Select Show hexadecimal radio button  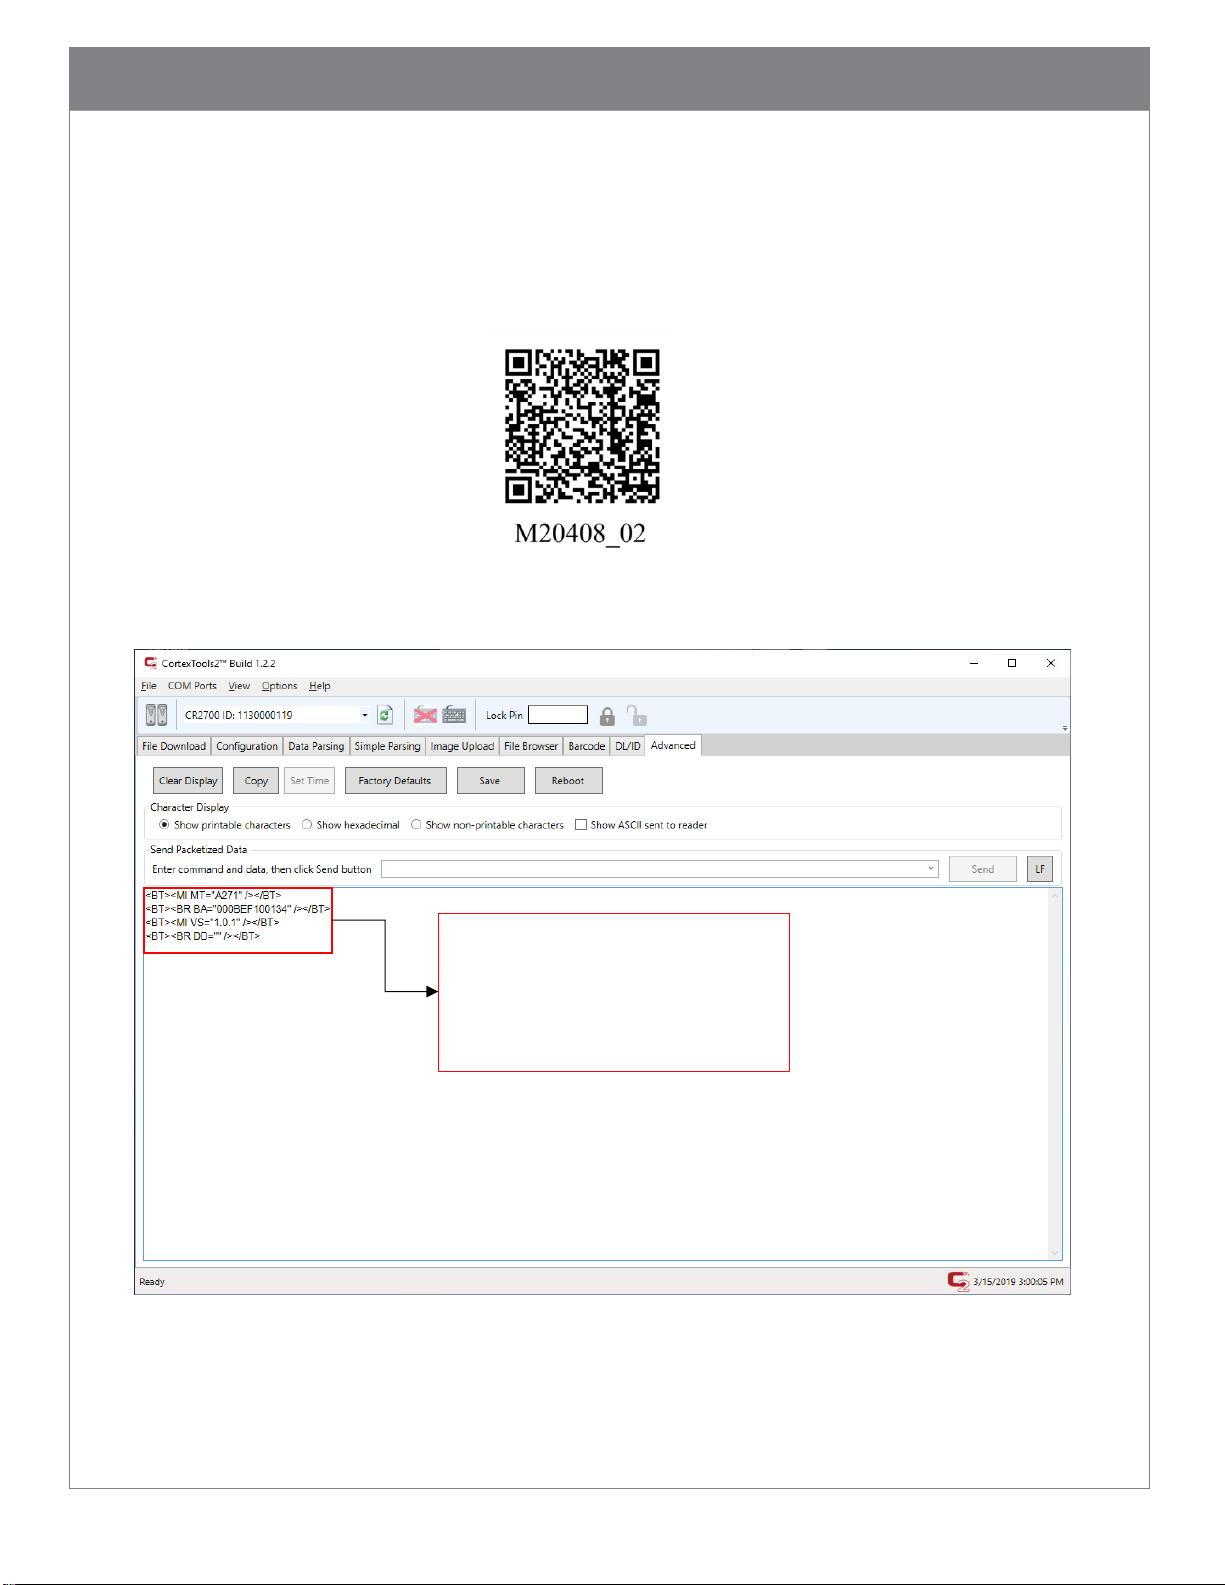307,825
